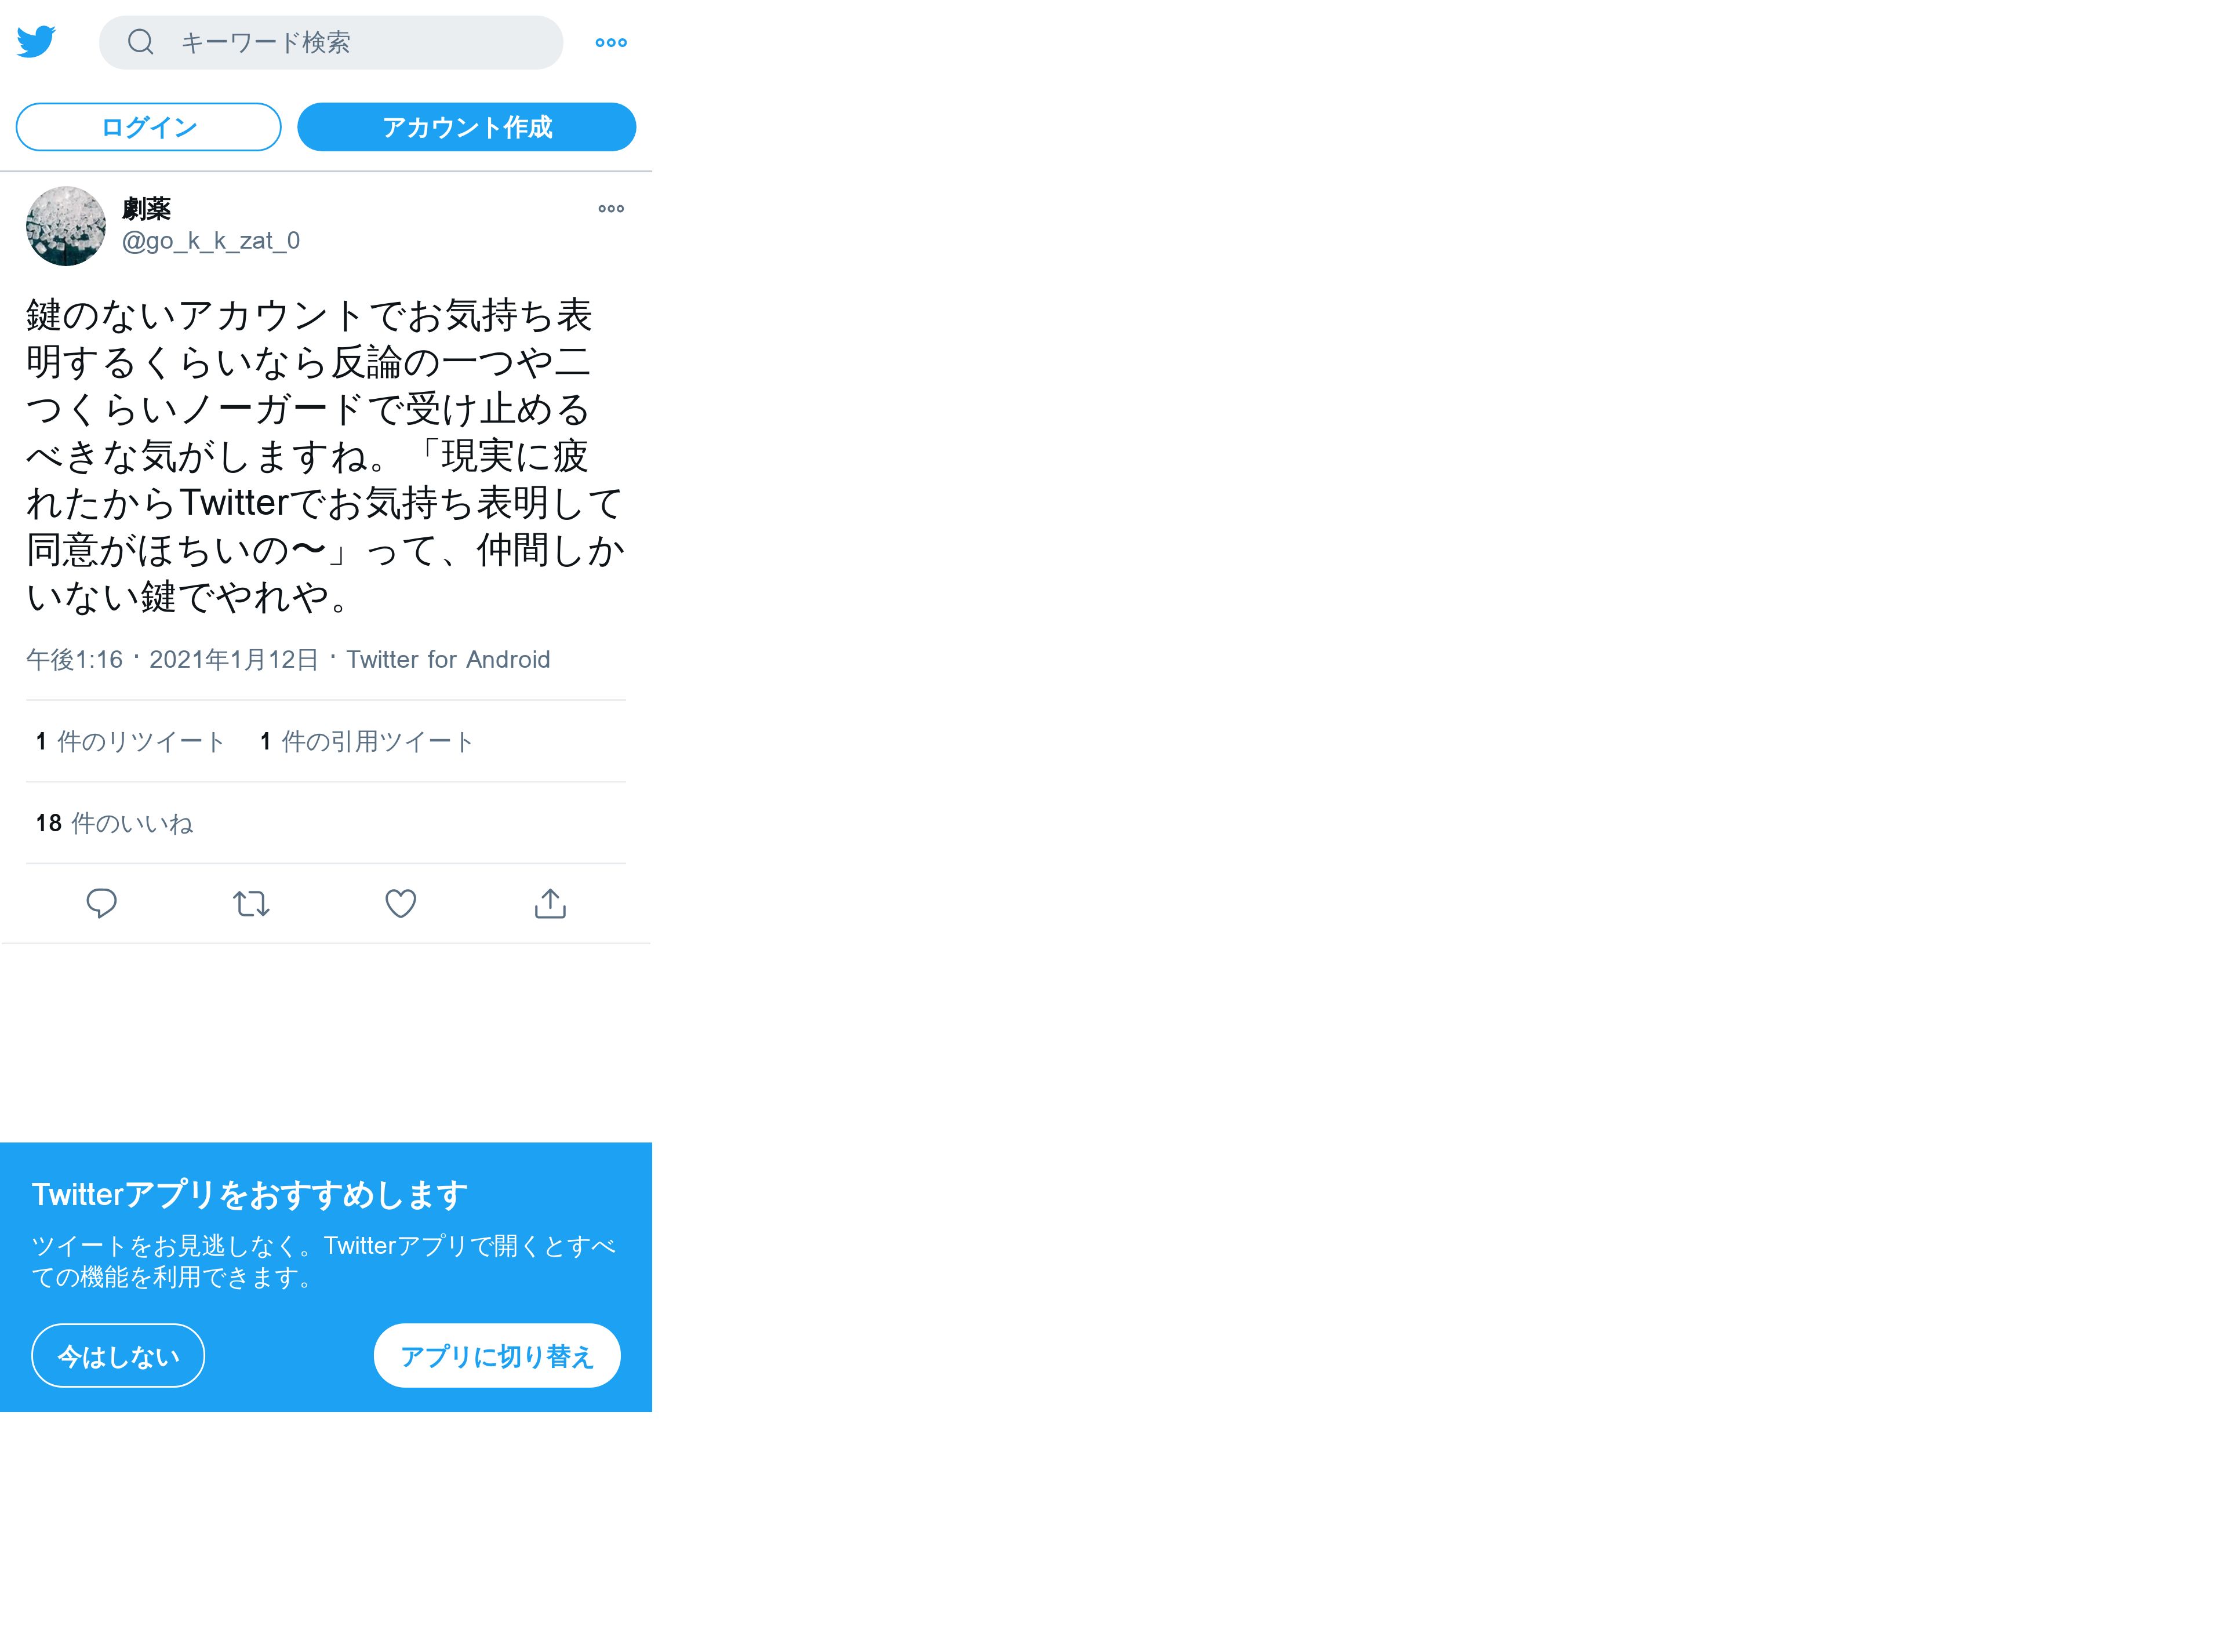Open the Twitter for Android source link
Viewport: 2233px width, 1652px height.
[x=449, y=660]
